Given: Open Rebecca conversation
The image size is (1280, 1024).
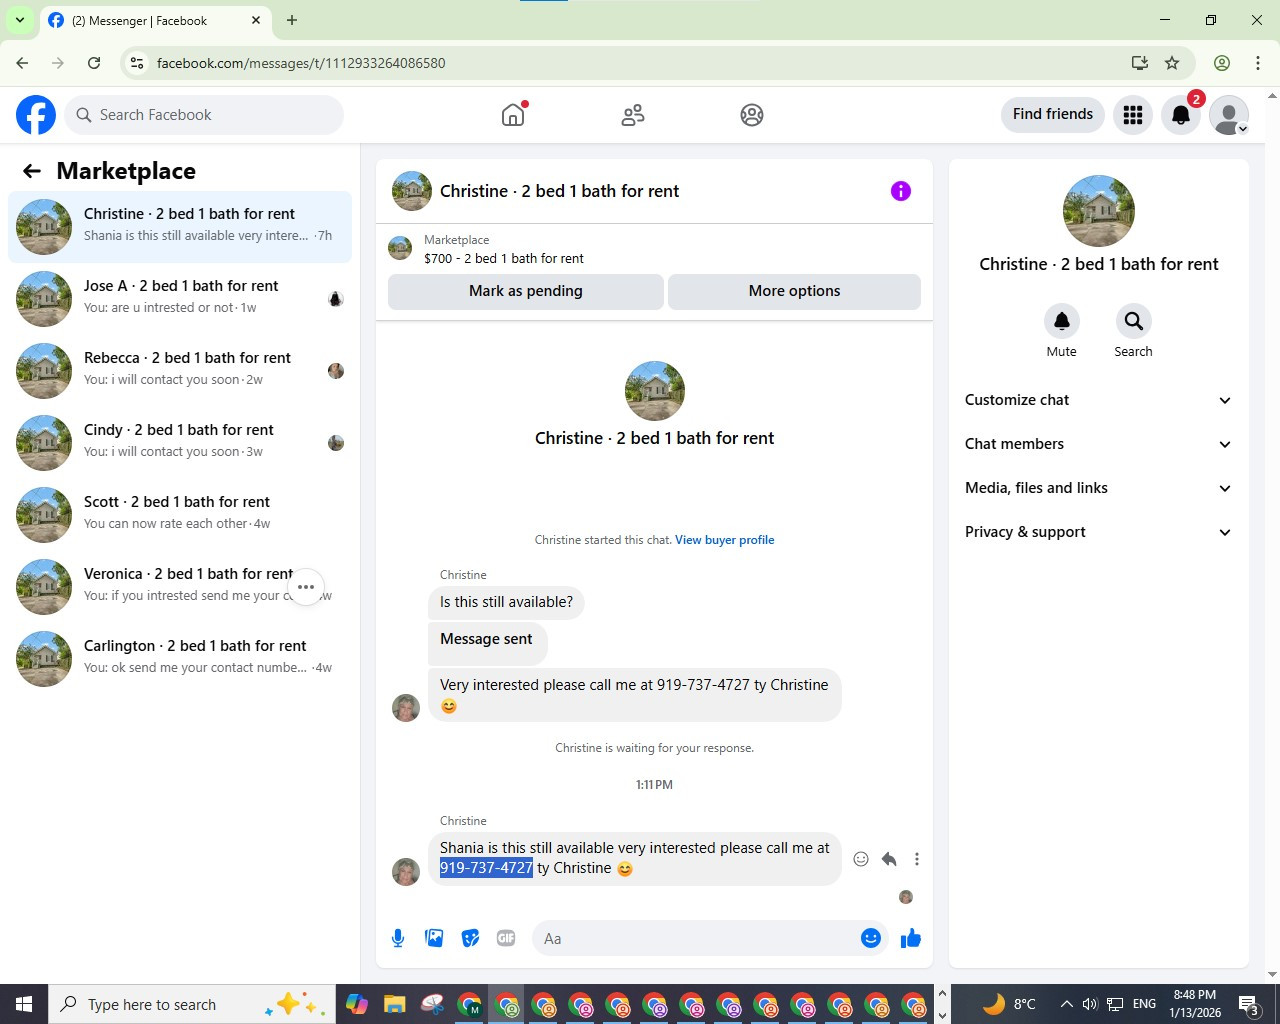Looking at the screenshot, I should coord(180,370).
